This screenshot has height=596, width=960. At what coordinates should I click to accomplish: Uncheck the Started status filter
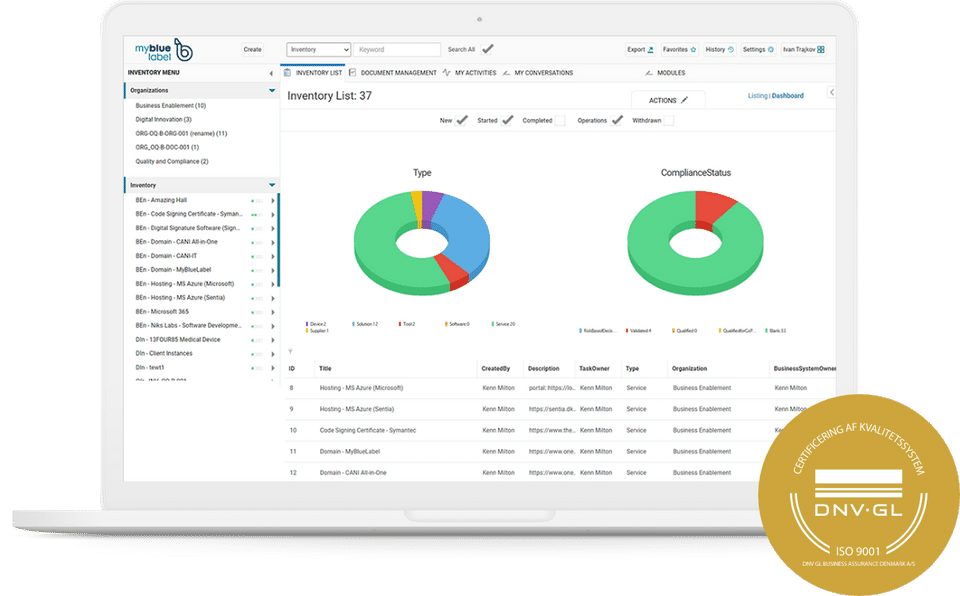tap(507, 120)
